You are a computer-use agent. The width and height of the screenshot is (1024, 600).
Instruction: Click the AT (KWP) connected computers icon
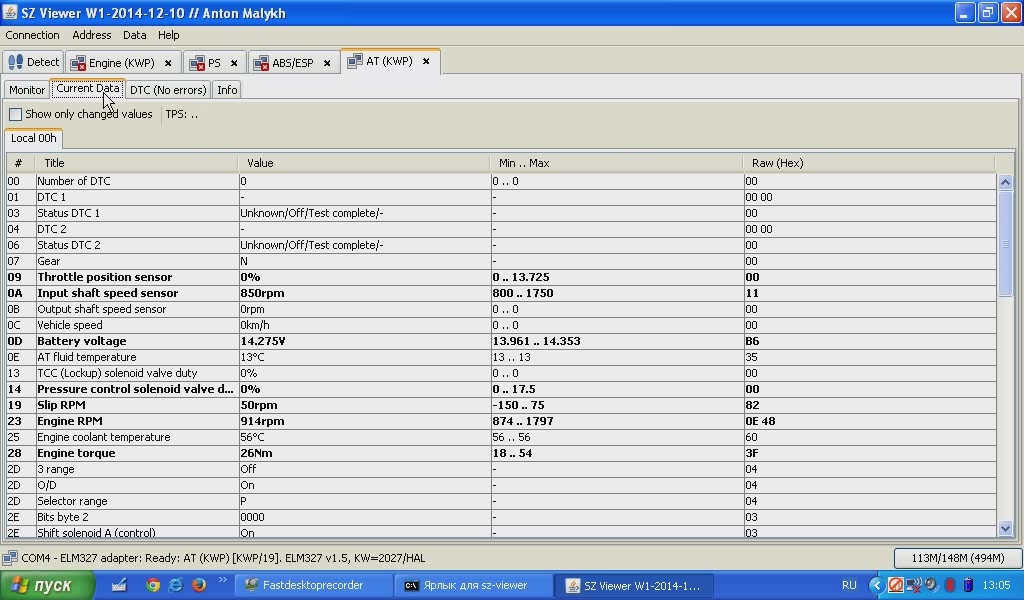point(354,61)
